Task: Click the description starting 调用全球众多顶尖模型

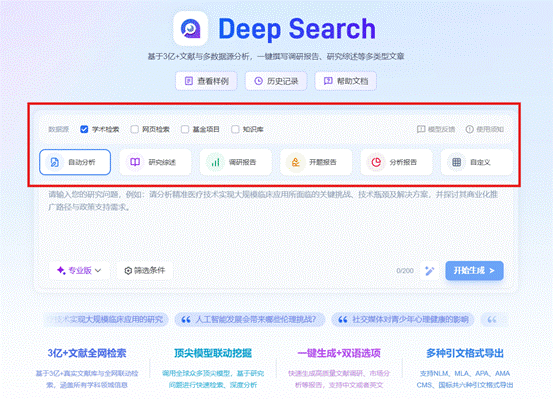Action: coord(213,379)
